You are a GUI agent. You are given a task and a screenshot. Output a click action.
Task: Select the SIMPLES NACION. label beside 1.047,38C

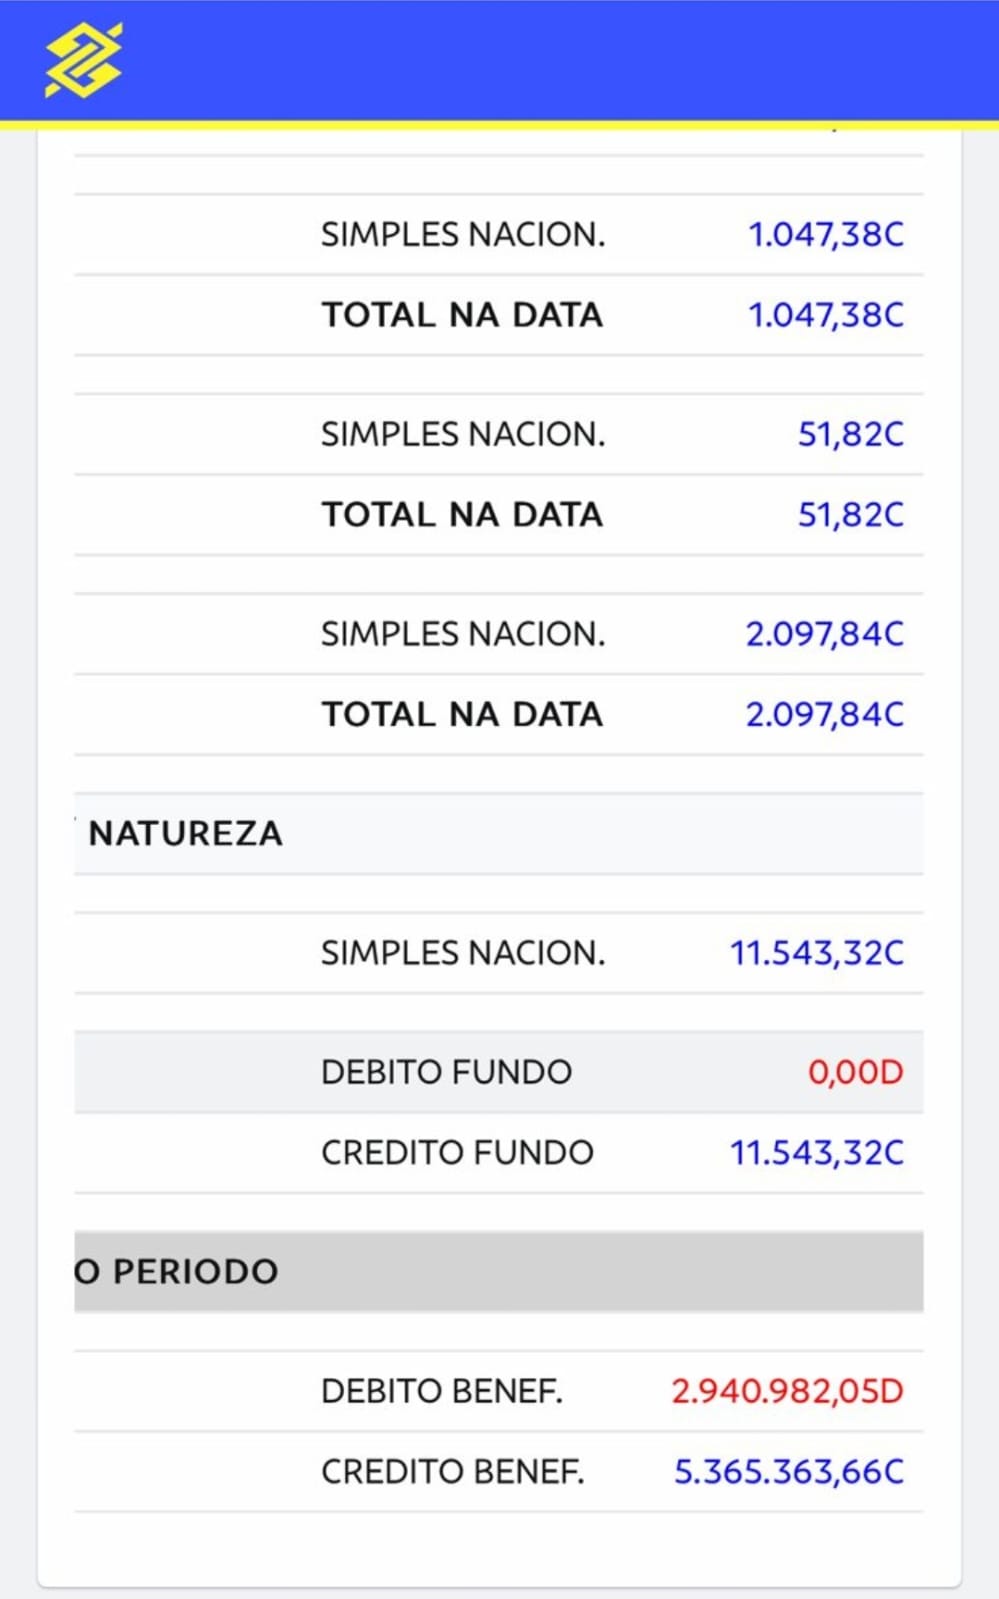click(x=463, y=235)
